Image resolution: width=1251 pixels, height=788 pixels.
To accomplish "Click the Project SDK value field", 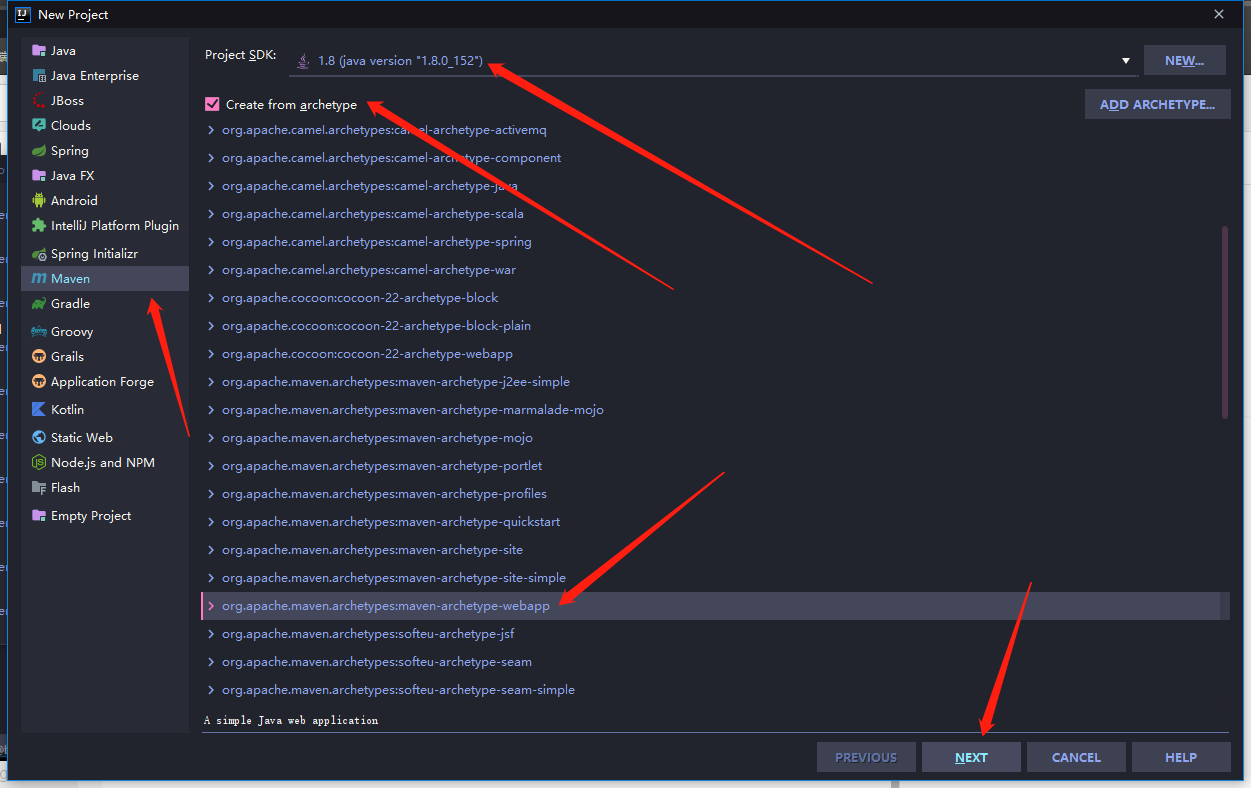I will pyautogui.click(x=714, y=61).
